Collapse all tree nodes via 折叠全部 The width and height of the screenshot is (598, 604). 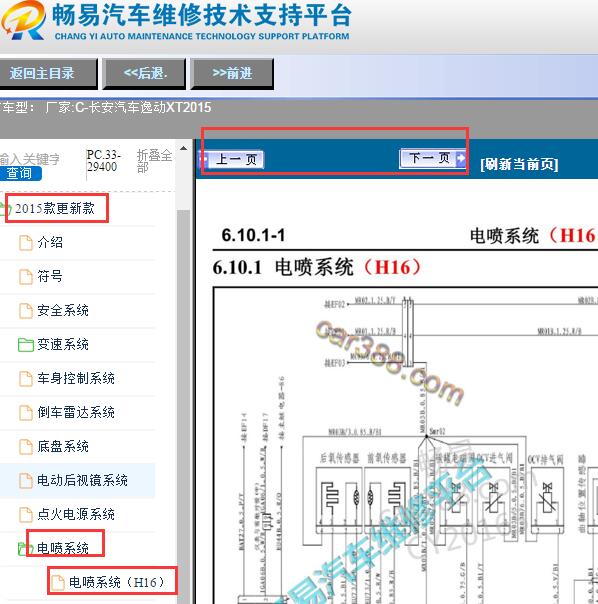pos(154,161)
